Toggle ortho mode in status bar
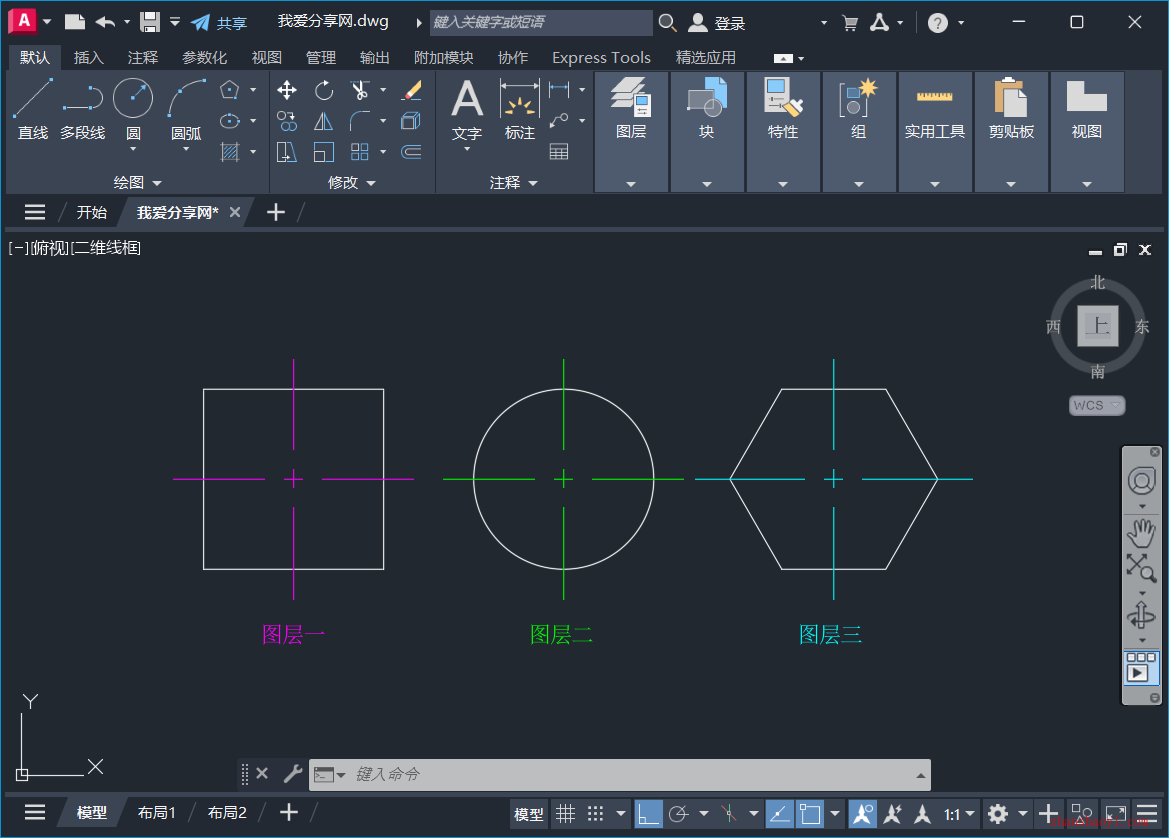 click(649, 813)
